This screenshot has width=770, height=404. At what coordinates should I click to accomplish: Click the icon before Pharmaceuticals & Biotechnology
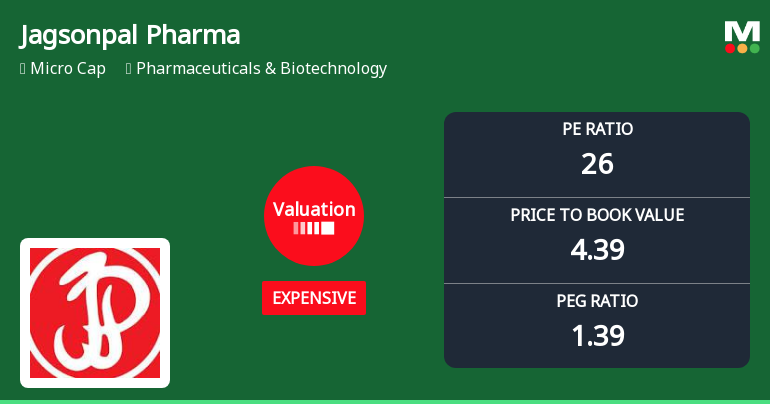click(129, 69)
